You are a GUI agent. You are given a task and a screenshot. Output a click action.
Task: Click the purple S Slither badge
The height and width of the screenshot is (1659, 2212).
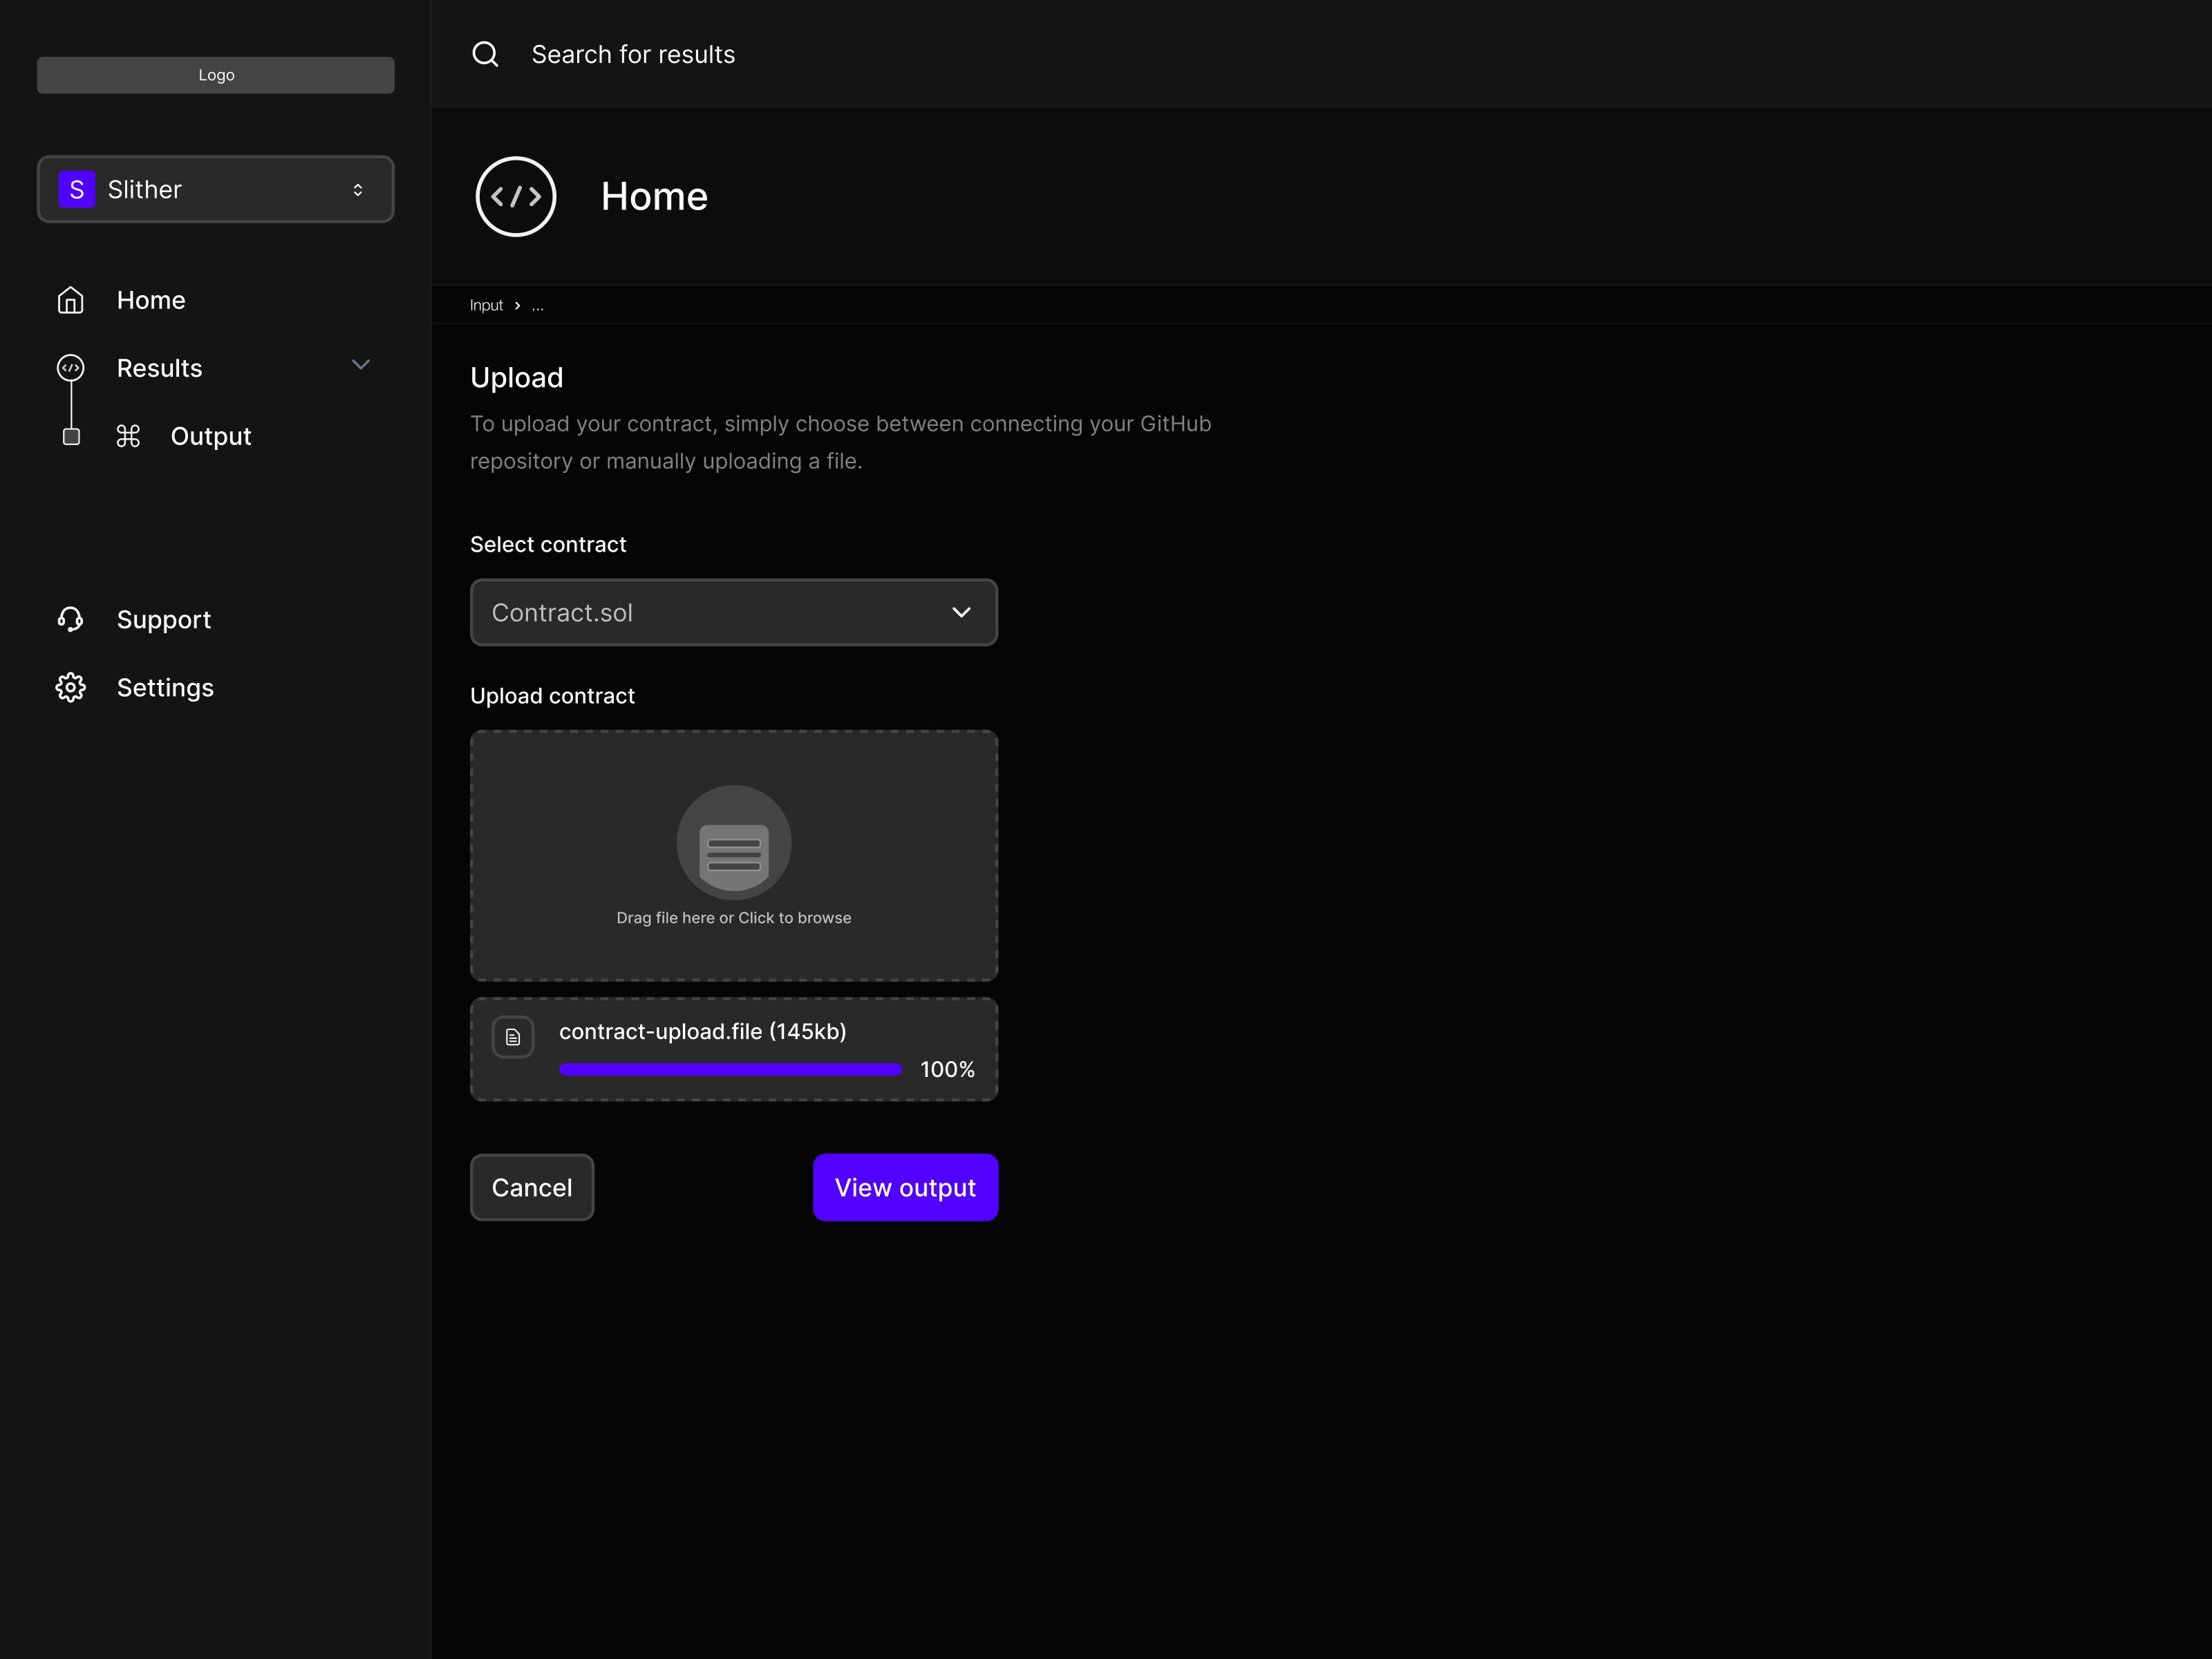[x=76, y=189]
